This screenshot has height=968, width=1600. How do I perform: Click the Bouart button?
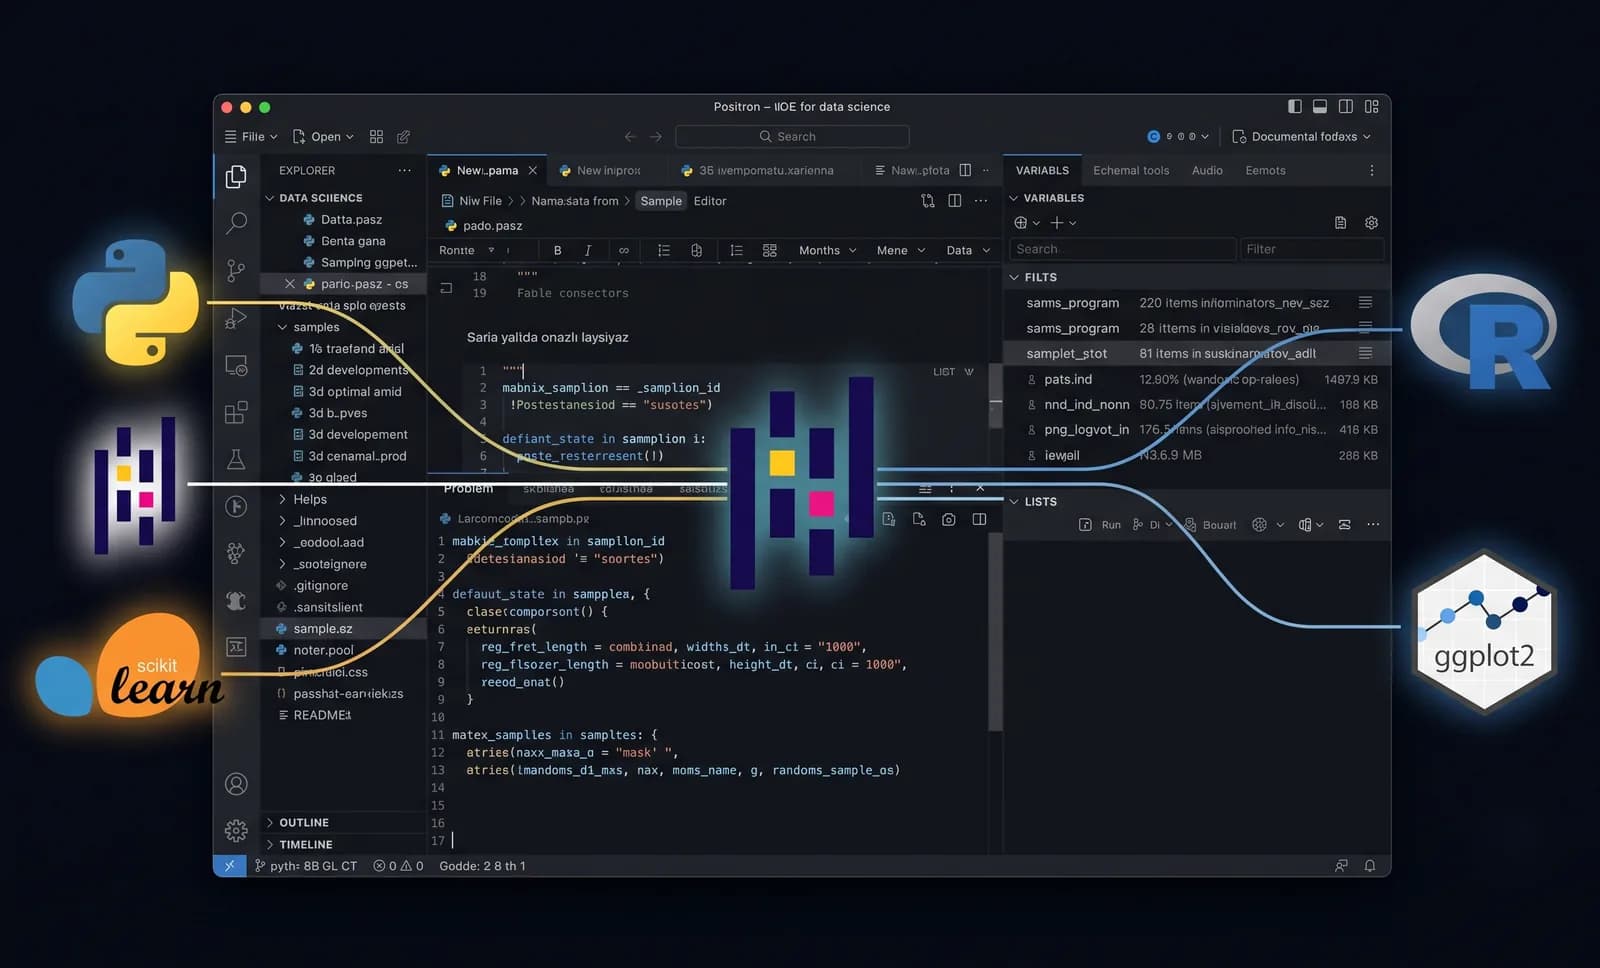pos(1210,525)
